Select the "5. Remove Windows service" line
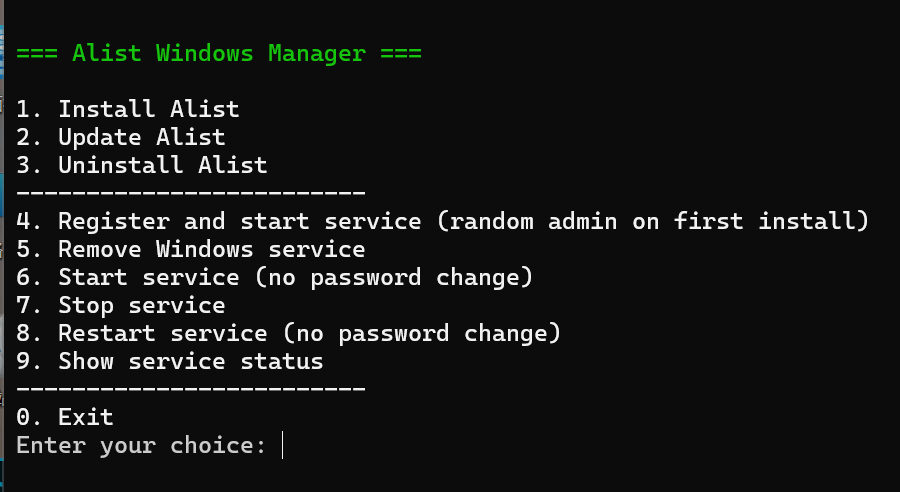 pos(191,249)
